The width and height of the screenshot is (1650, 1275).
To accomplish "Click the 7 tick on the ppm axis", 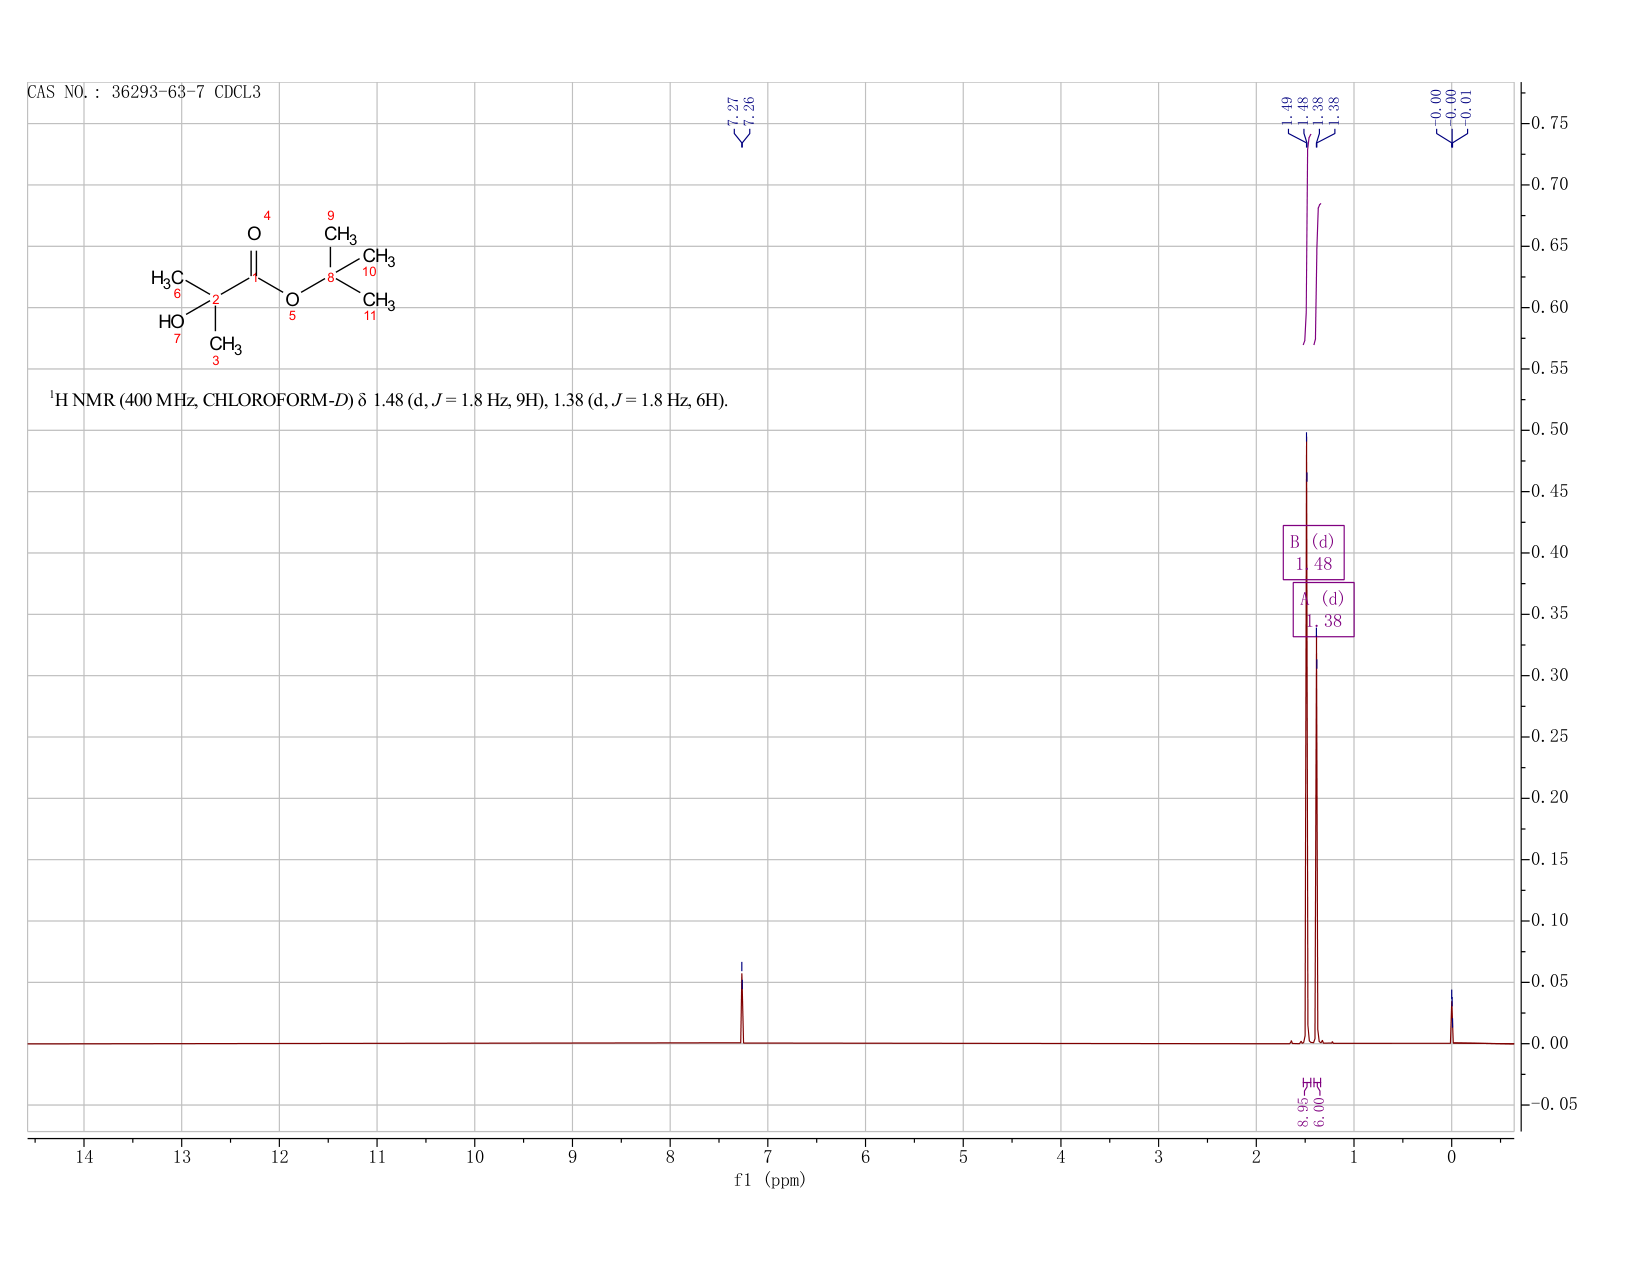I will click(x=768, y=1157).
